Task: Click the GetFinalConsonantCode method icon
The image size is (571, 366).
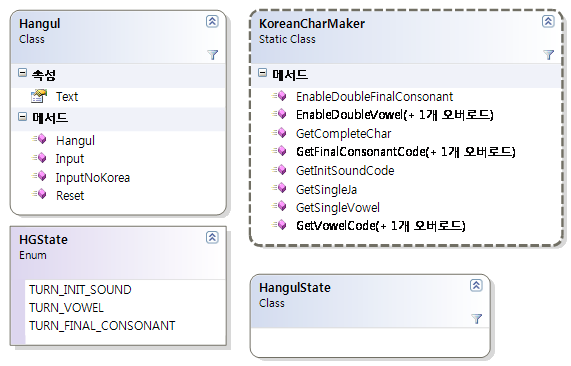Action: click(279, 150)
